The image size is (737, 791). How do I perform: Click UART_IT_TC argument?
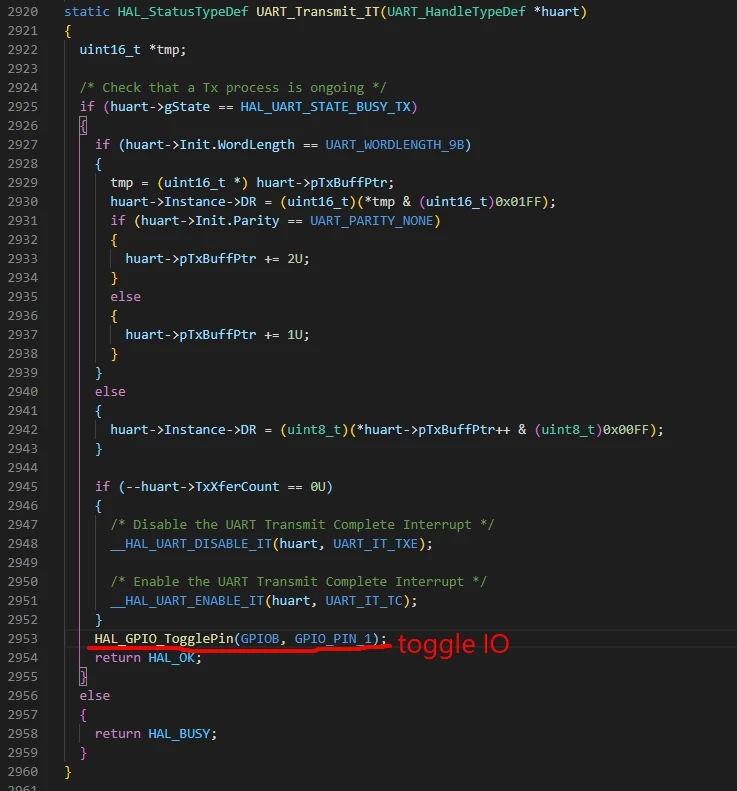[x=364, y=601]
